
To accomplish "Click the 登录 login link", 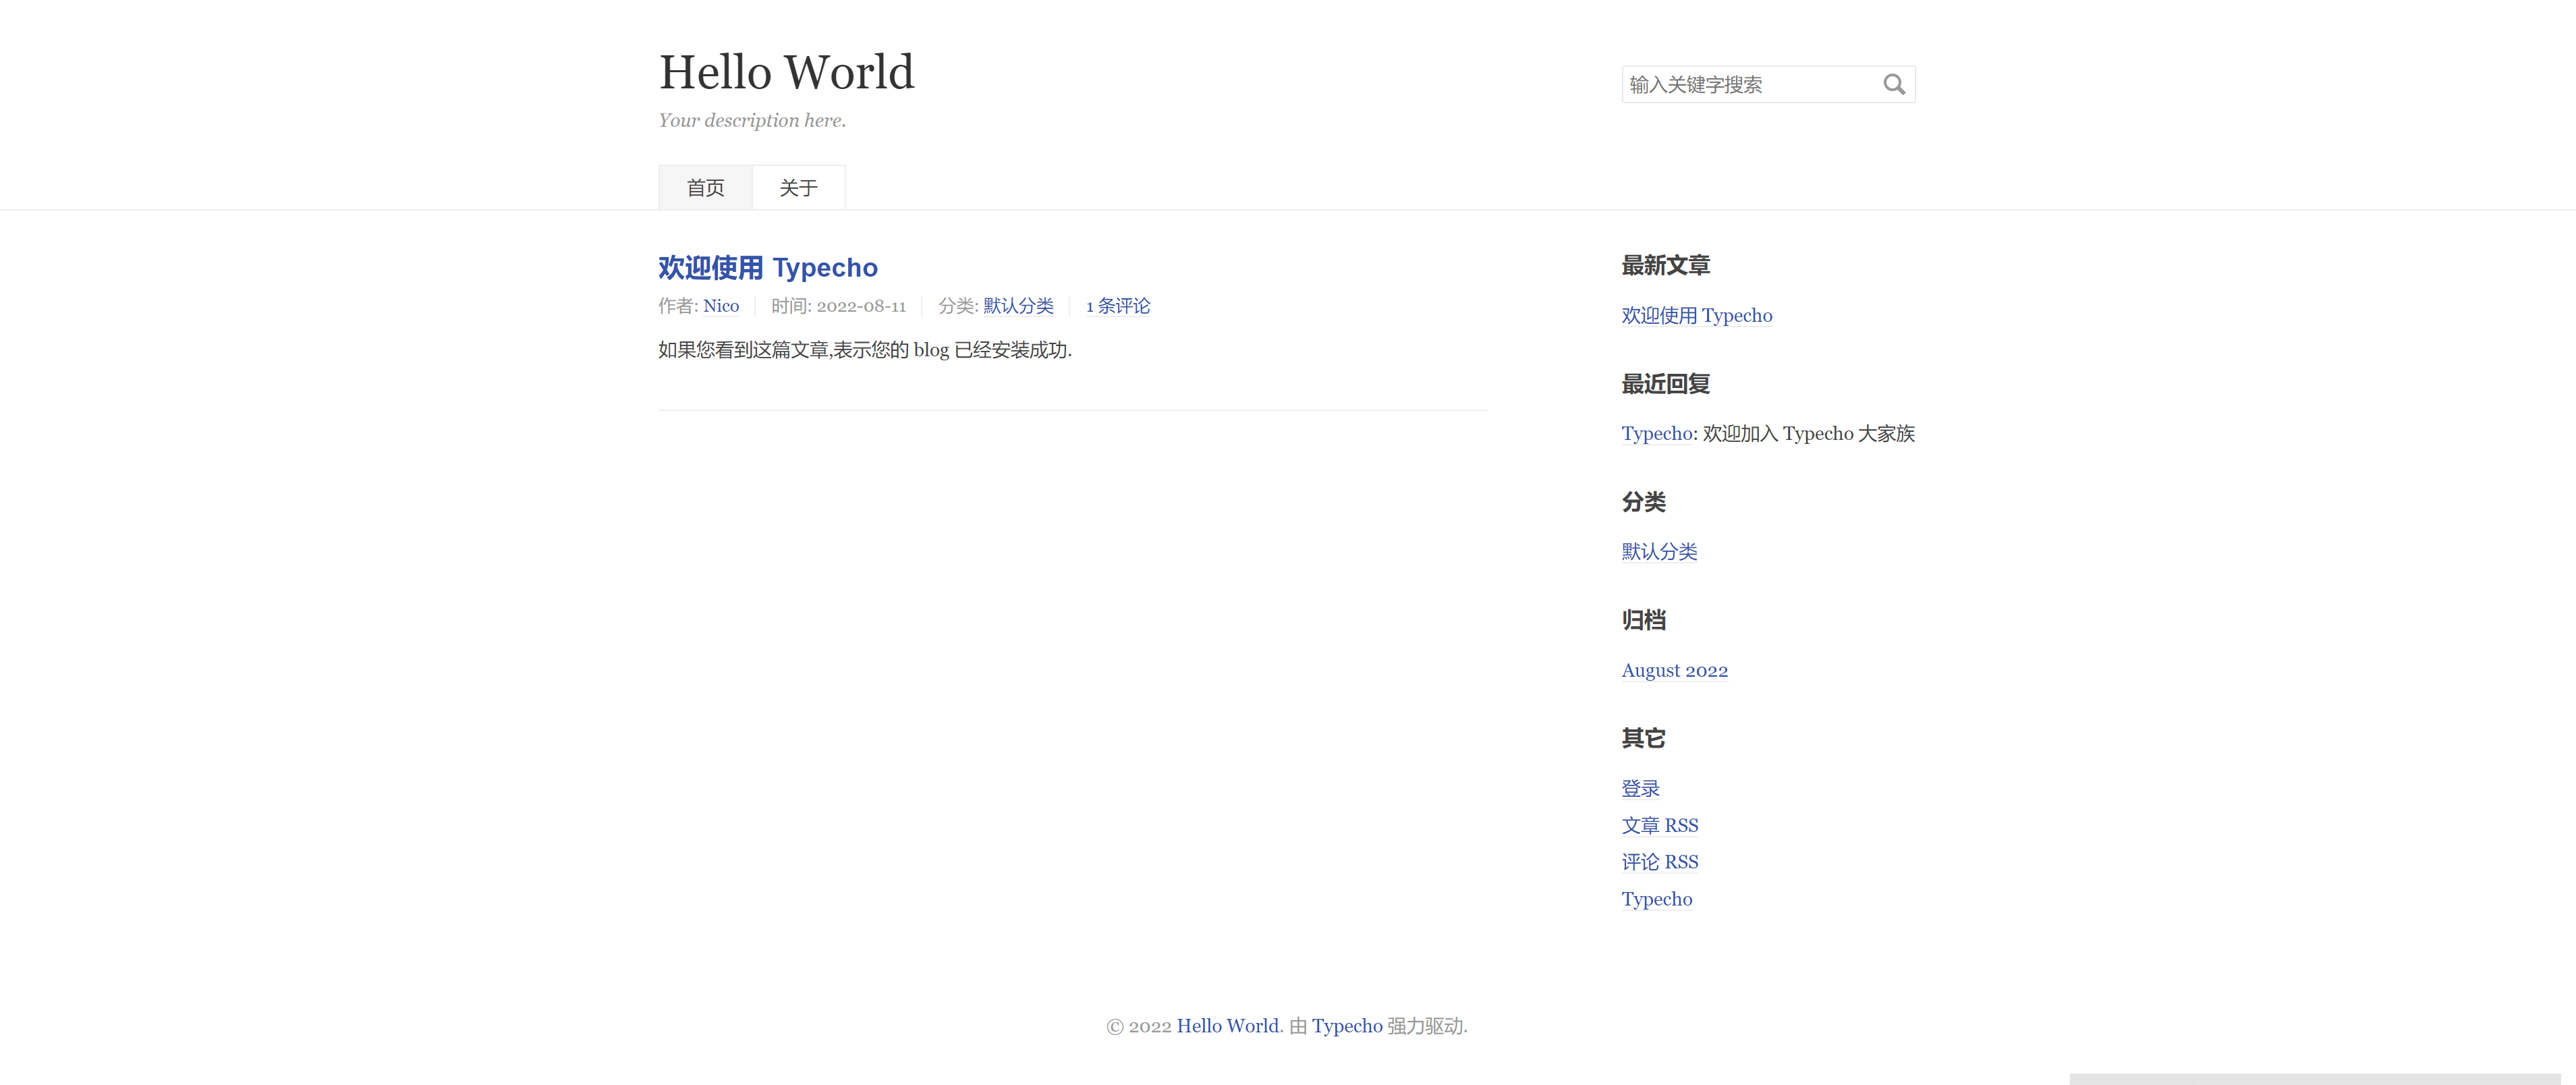I will tap(1640, 788).
